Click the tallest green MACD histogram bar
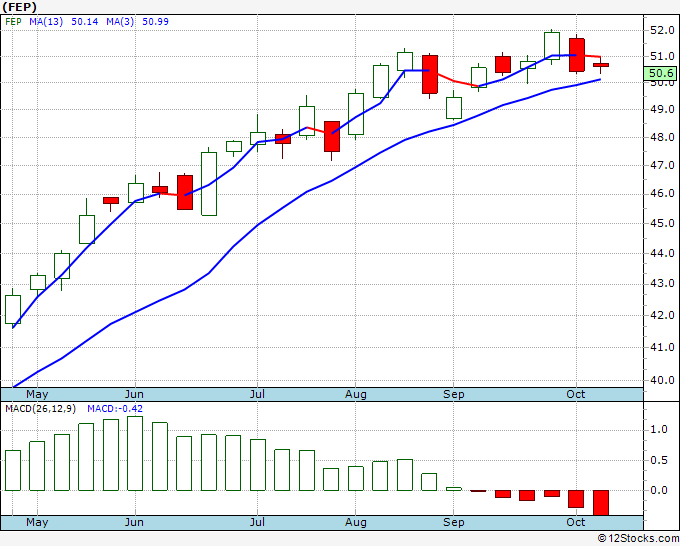This screenshot has width=680, height=546. pos(135,454)
